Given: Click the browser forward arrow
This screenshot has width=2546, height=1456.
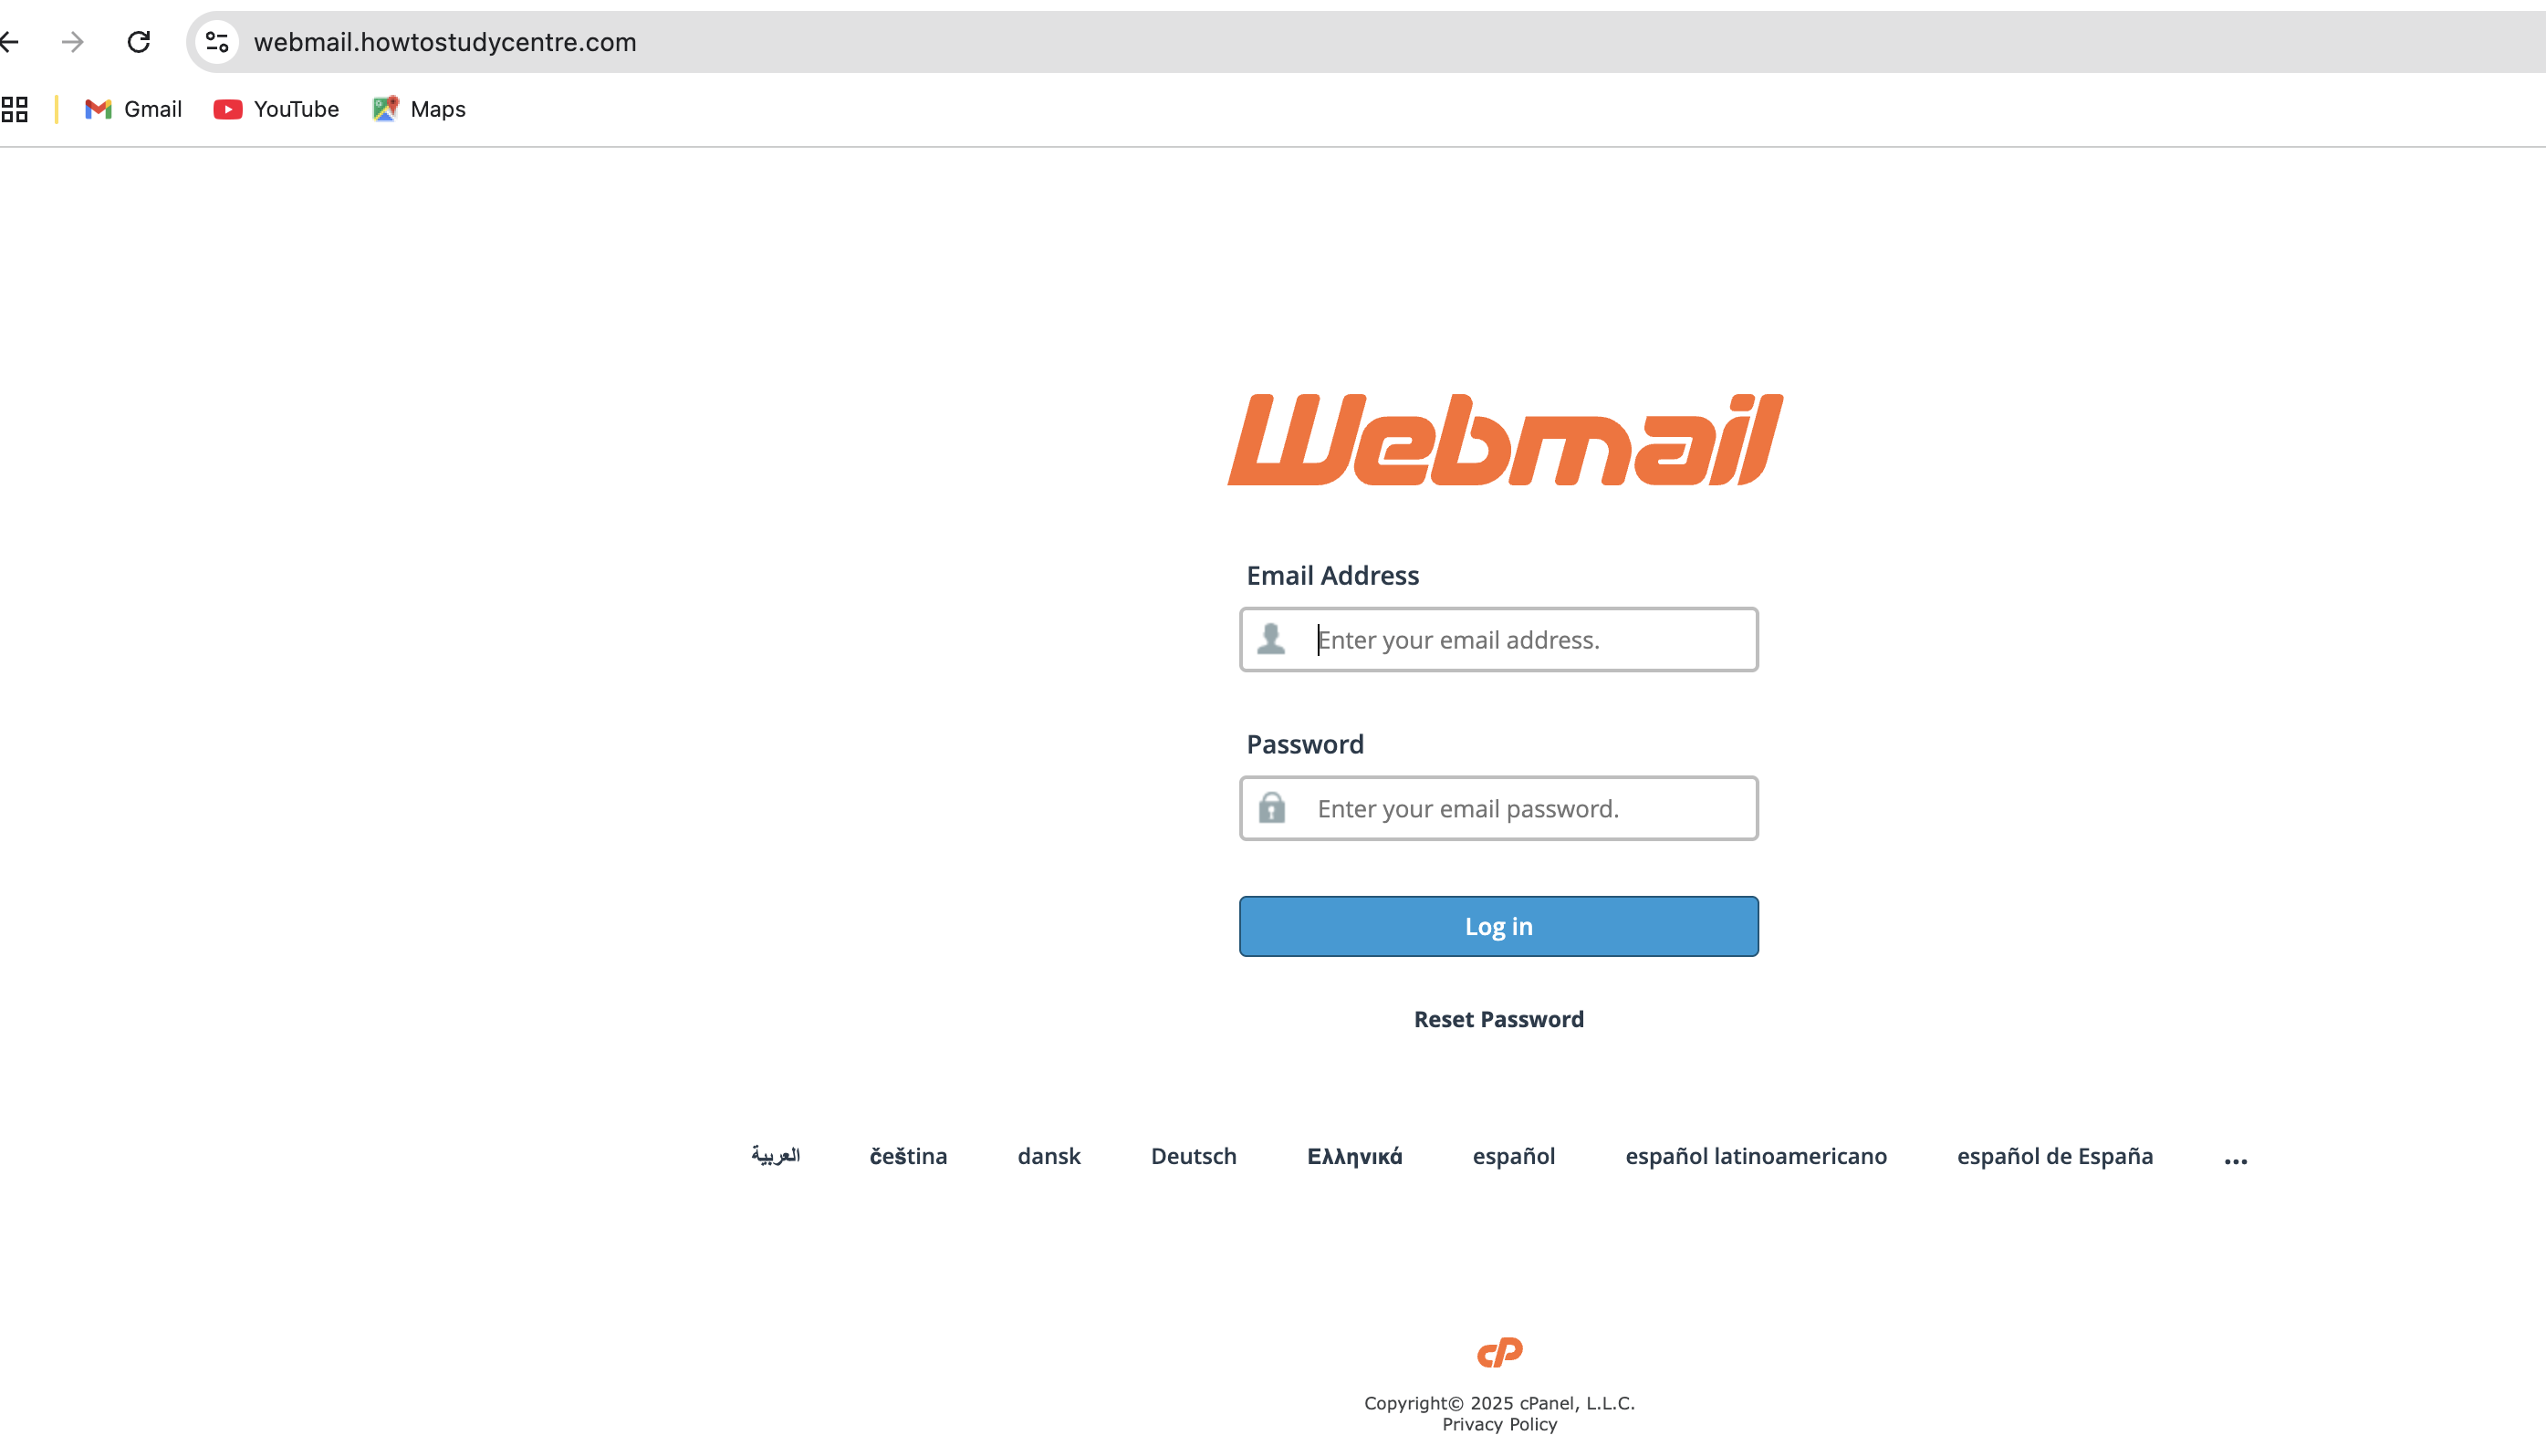Looking at the screenshot, I should point(72,42).
